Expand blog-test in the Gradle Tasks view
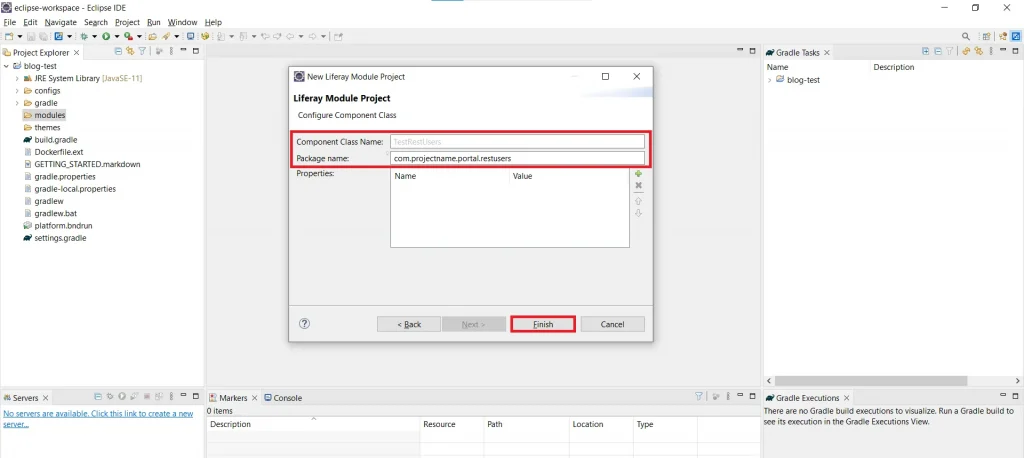 coord(770,80)
